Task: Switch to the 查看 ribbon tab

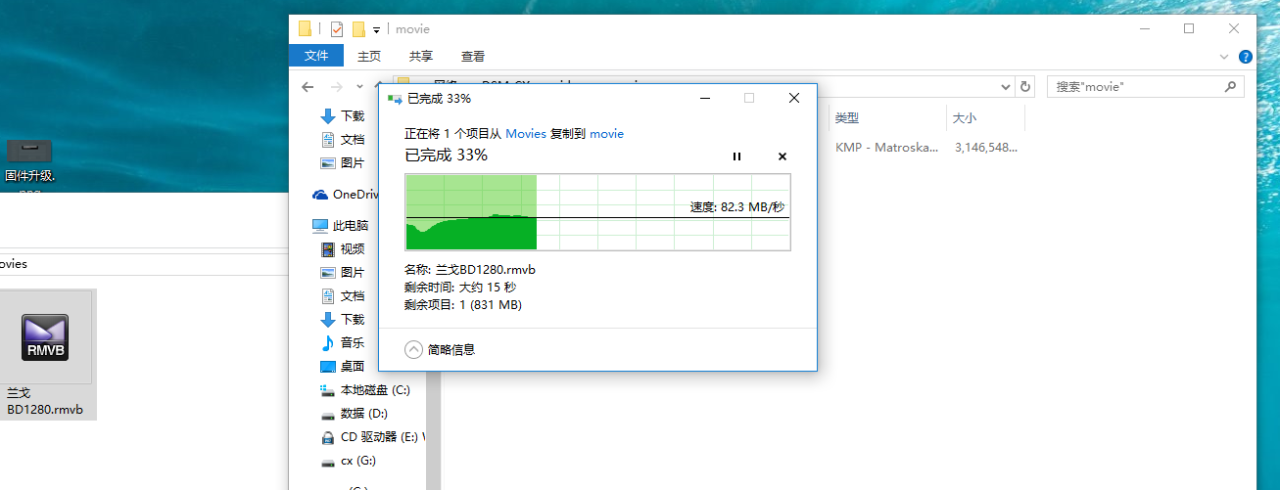Action: point(473,56)
